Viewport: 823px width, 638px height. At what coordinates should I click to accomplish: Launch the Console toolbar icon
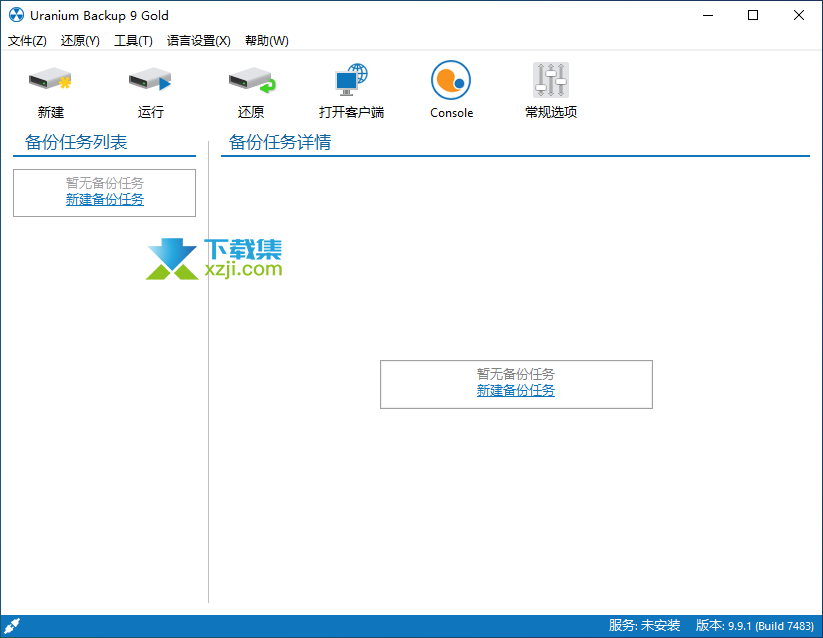pyautogui.click(x=451, y=81)
